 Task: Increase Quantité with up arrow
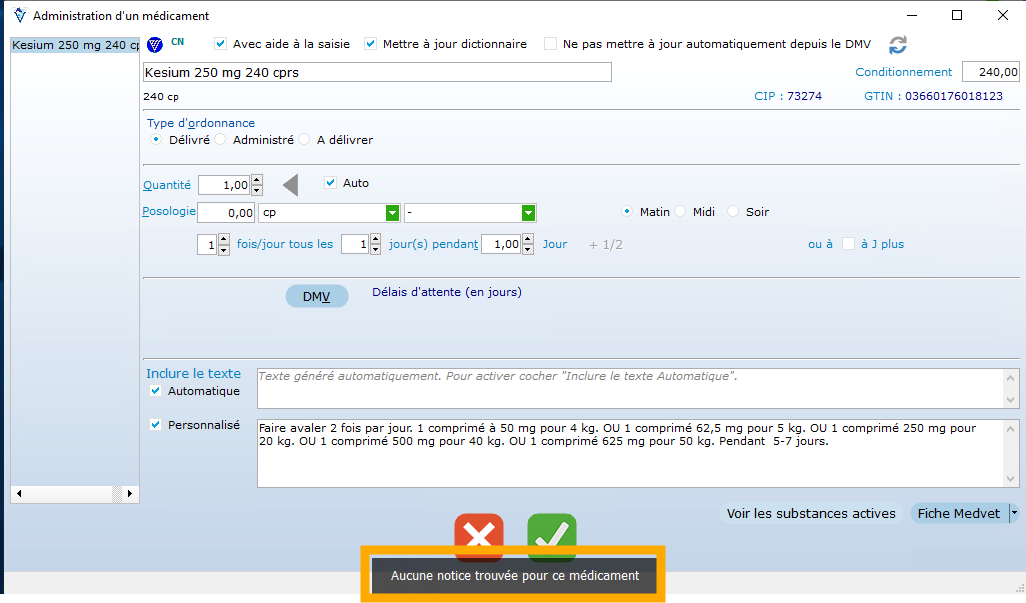[257, 180]
